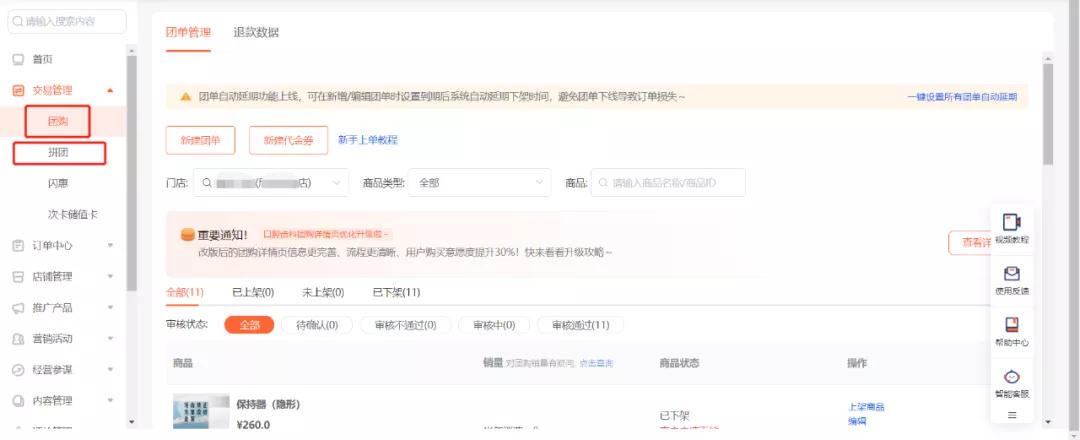Image resolution: width=1080 pixels, height=440 pixels.
Task: Click the 新建团单 button
Action: (x=200, y=140)
